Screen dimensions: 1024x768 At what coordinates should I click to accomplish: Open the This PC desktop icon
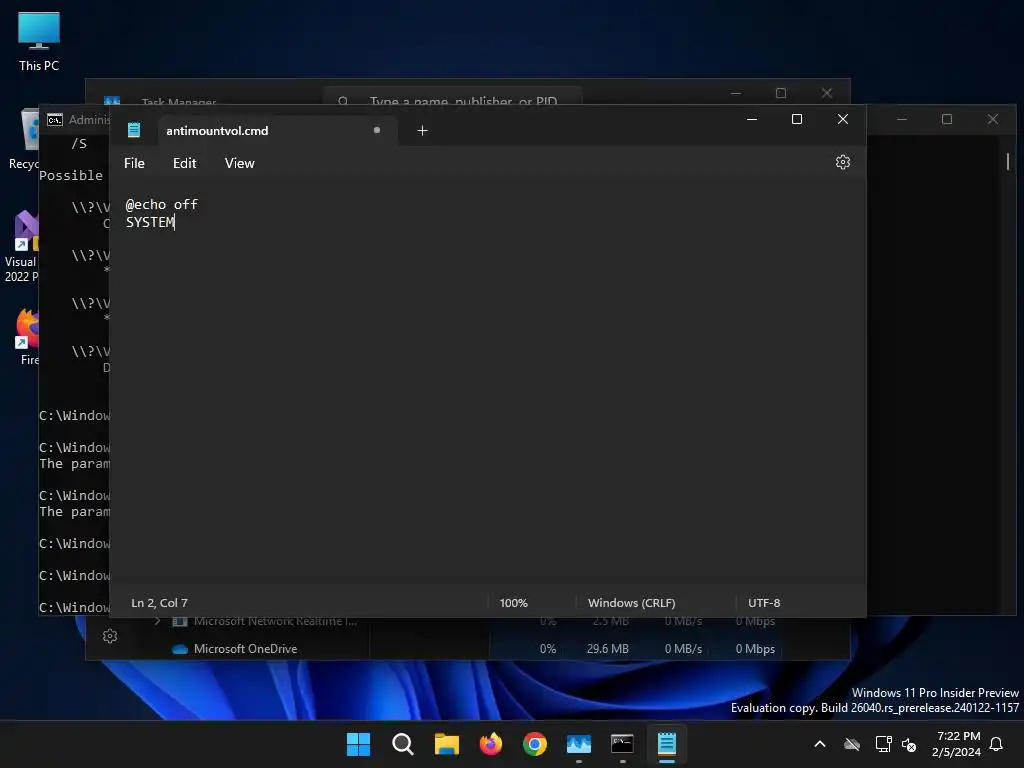pyautogui.click(x=39, y=41)
